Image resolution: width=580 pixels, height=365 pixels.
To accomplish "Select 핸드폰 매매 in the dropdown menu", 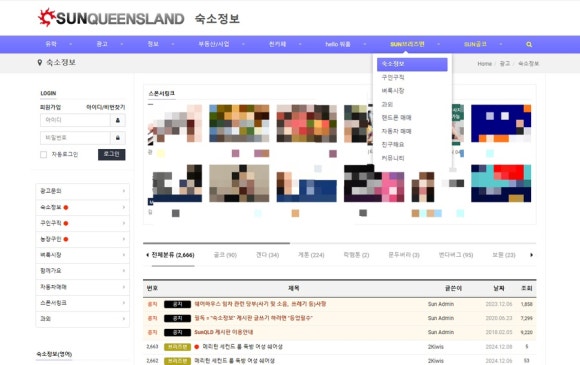I will pos(397,118).
